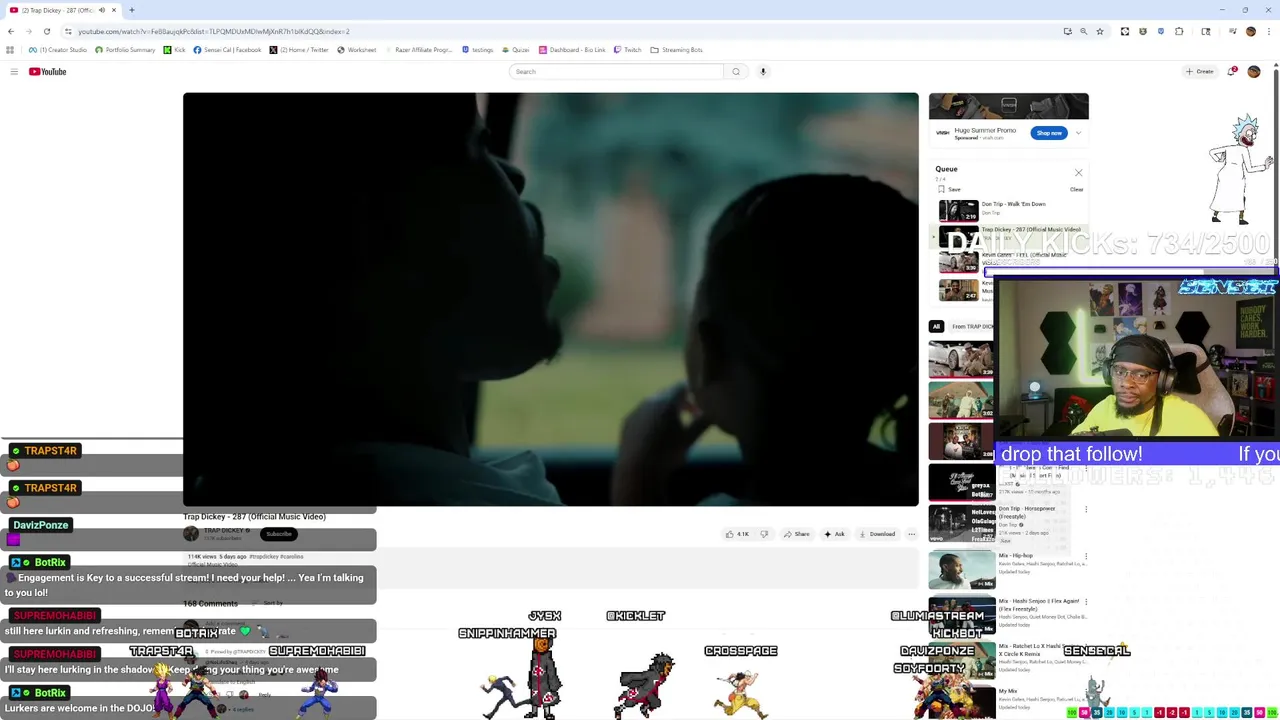The image size is (1280, 720).
Task: Open the Sensei Cal Facebook bookmark
Action: [x=227, y=50]
